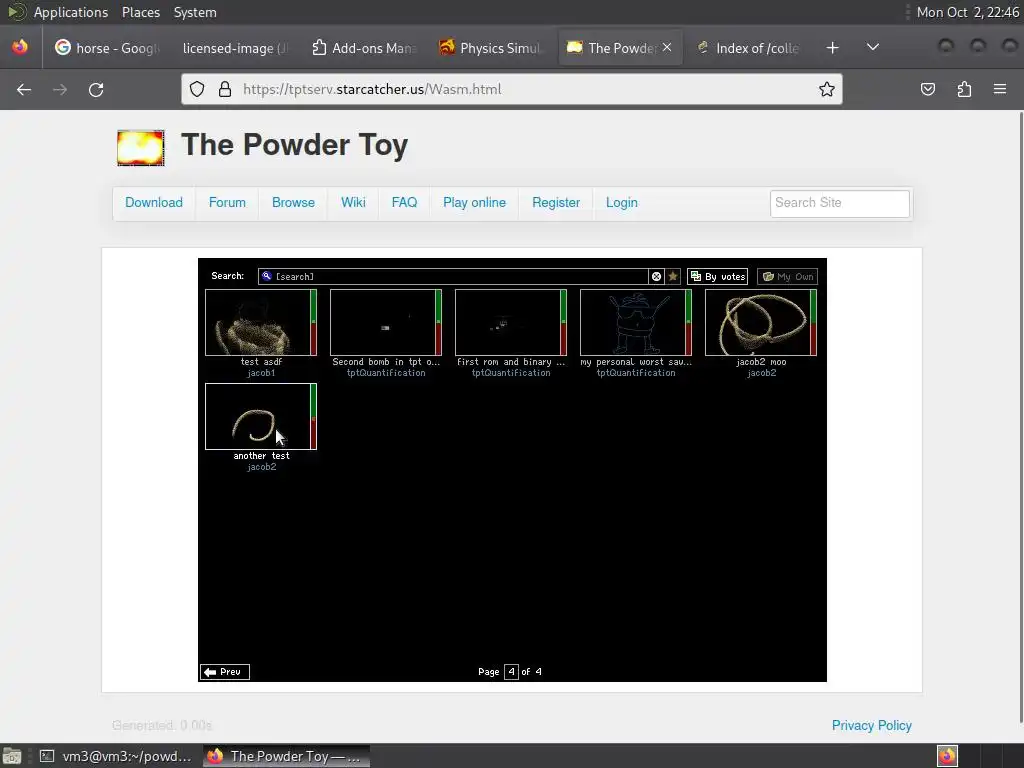The width and height of the screenshot is (1024, 768).
Task: Switch to the 'Index of /colle' tab
Action: (x=748, y=48)
